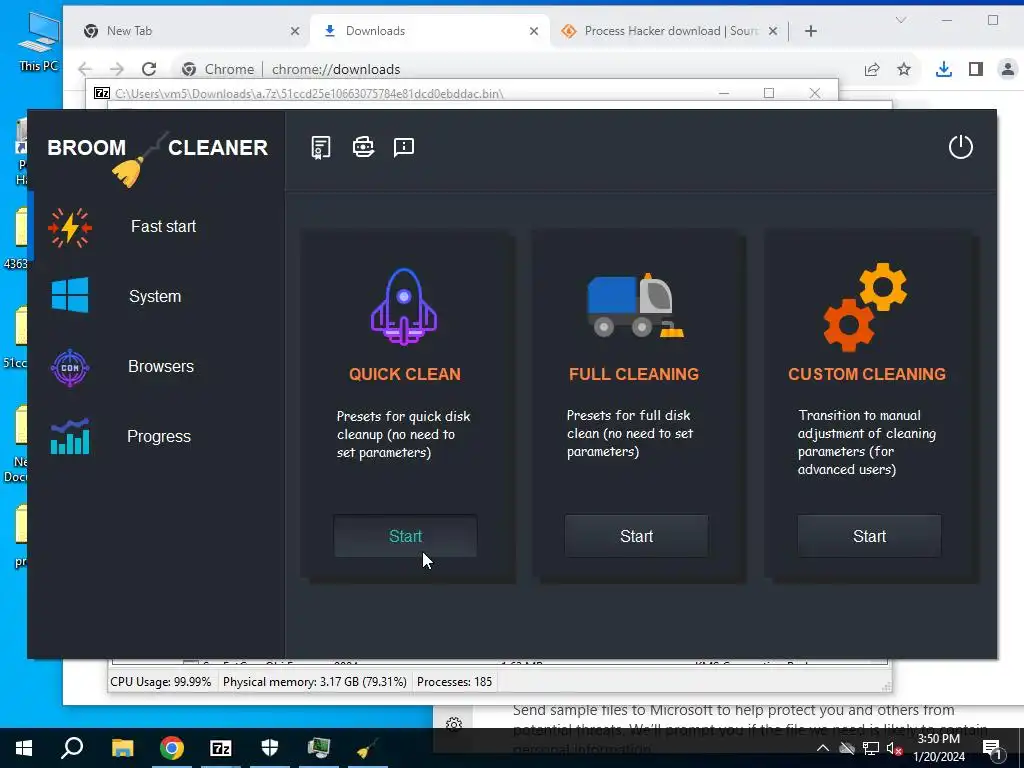1024x768 pixels.
Task: Click the System Windows logo icon
Action: tap(70, 295)
